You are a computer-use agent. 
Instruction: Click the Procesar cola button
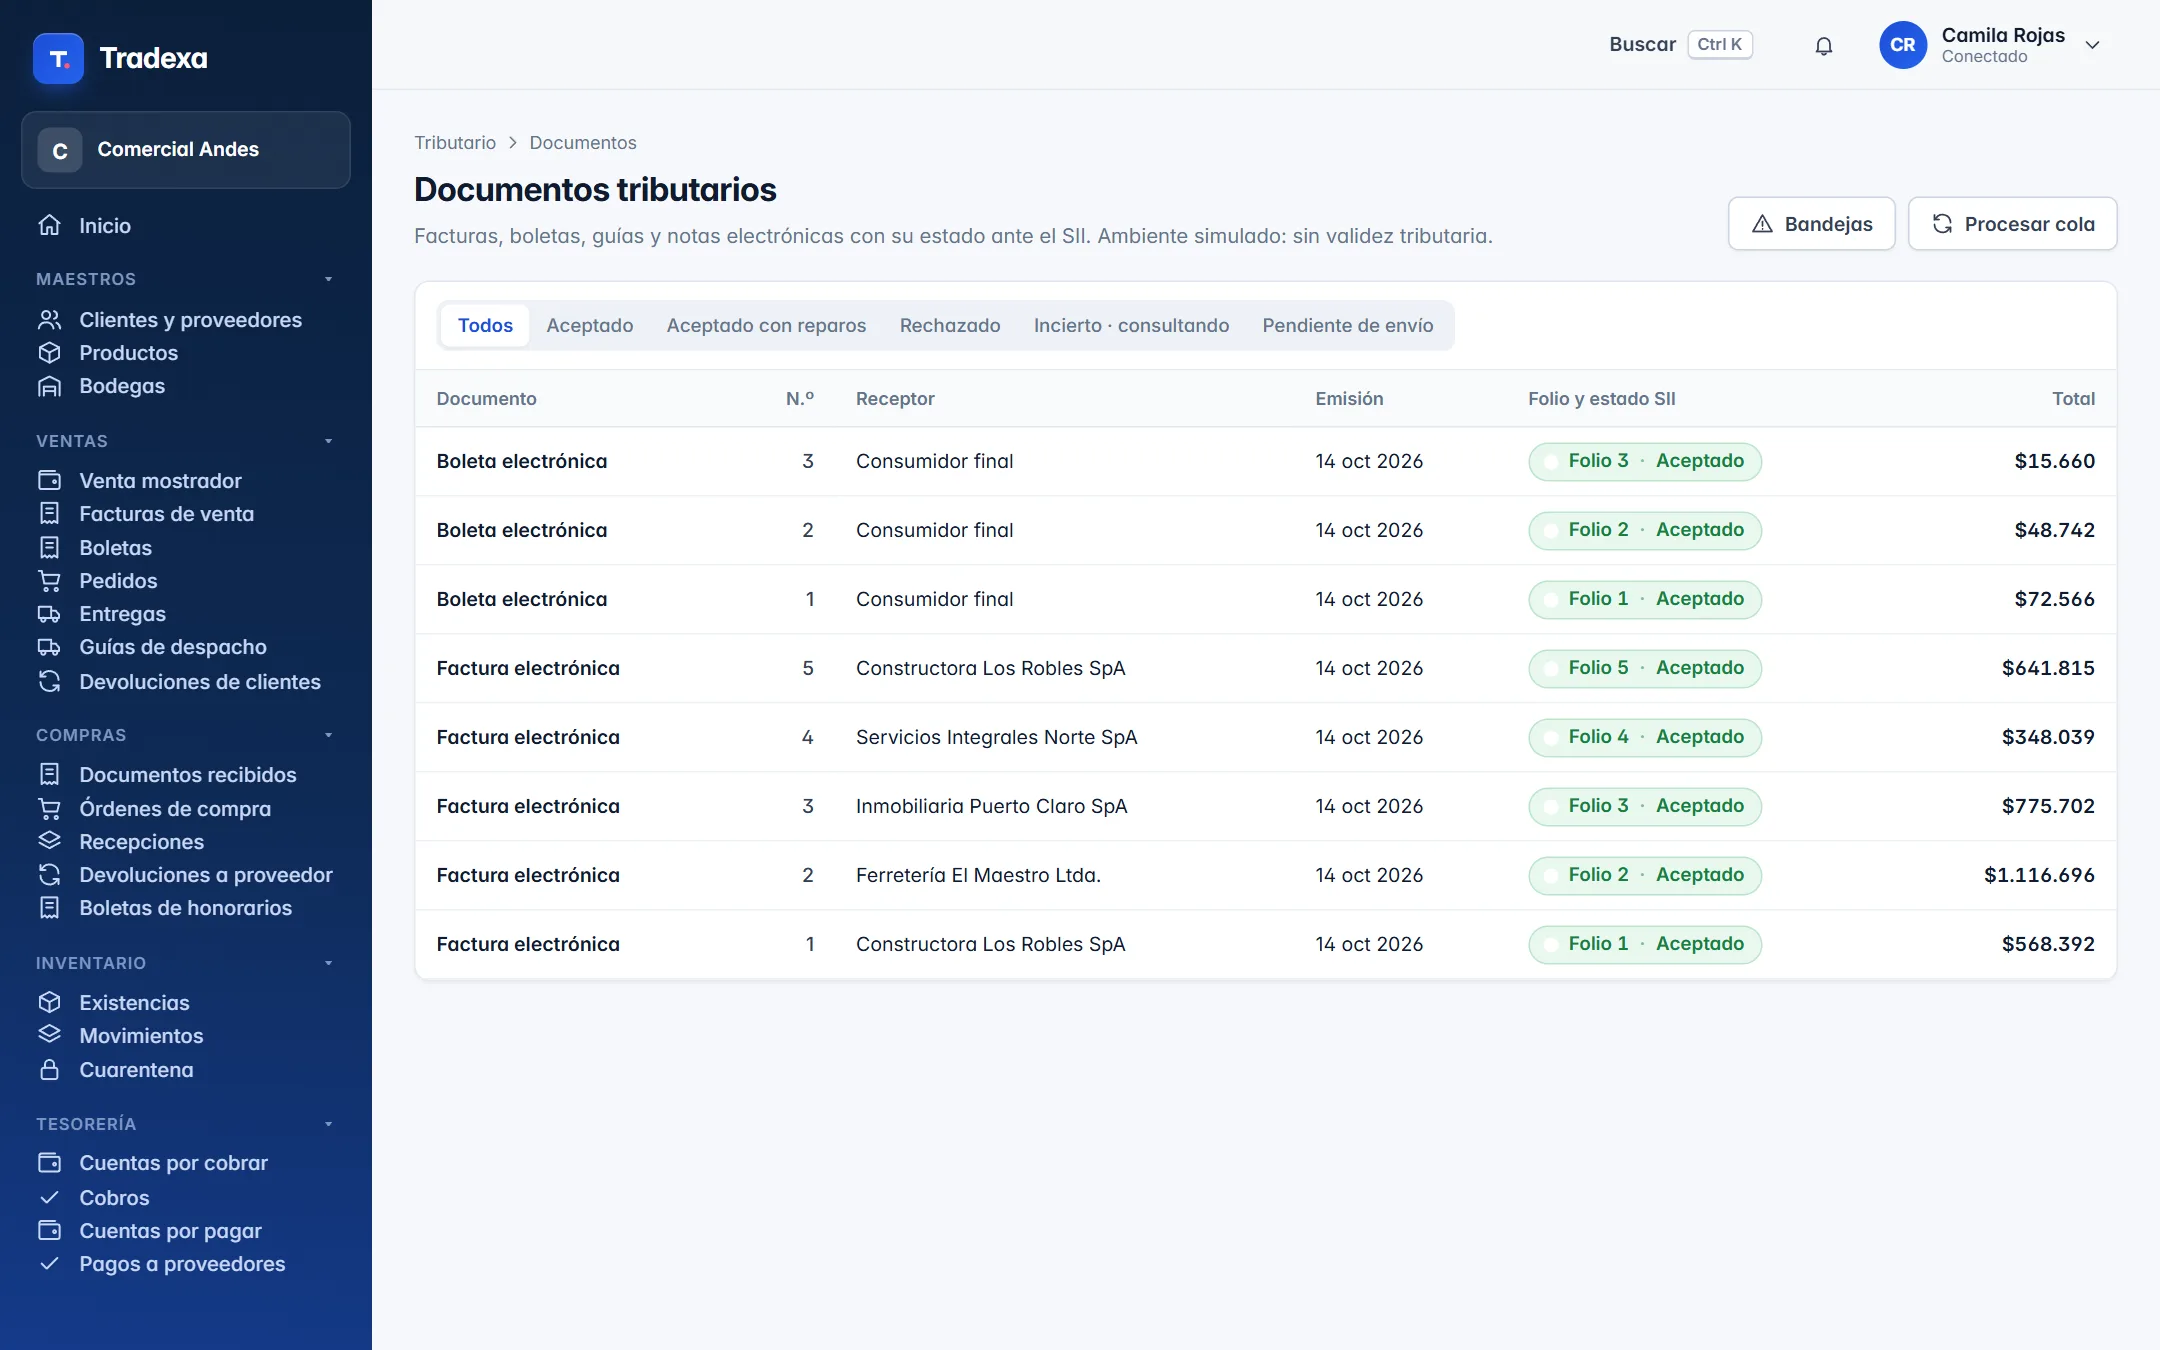pos(2012,224)
